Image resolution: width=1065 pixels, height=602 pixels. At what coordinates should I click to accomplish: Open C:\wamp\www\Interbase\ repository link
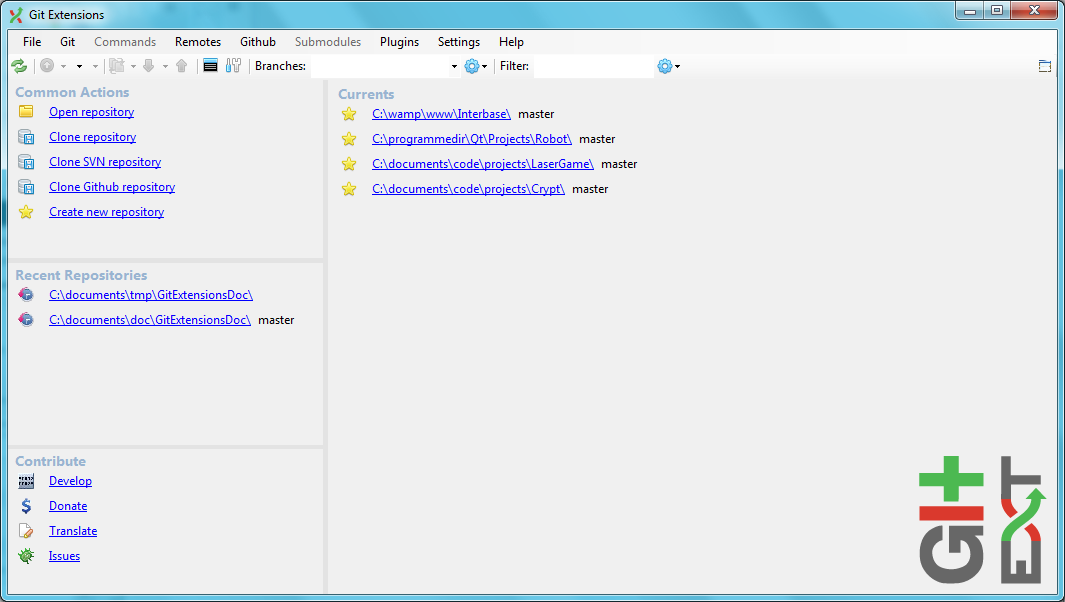pos(441,114)
